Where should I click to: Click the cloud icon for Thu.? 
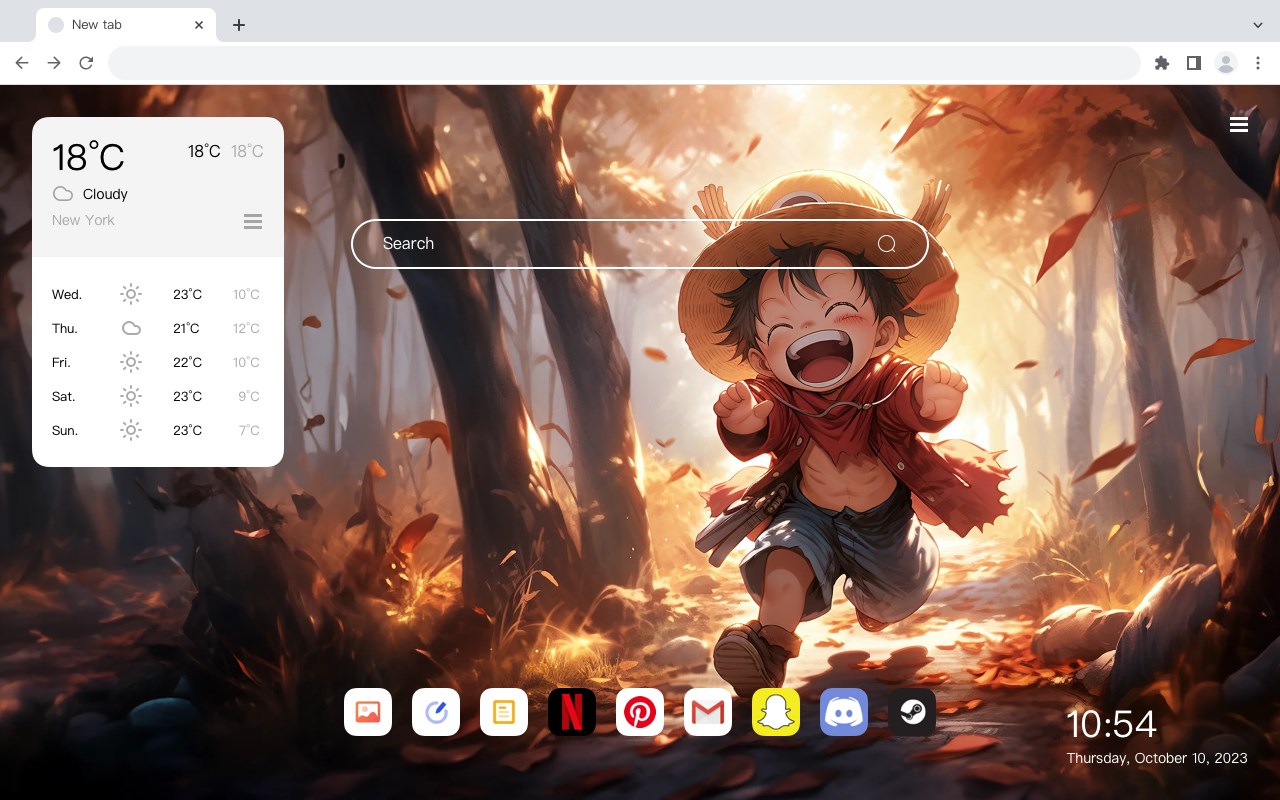[x=131, y=328]
